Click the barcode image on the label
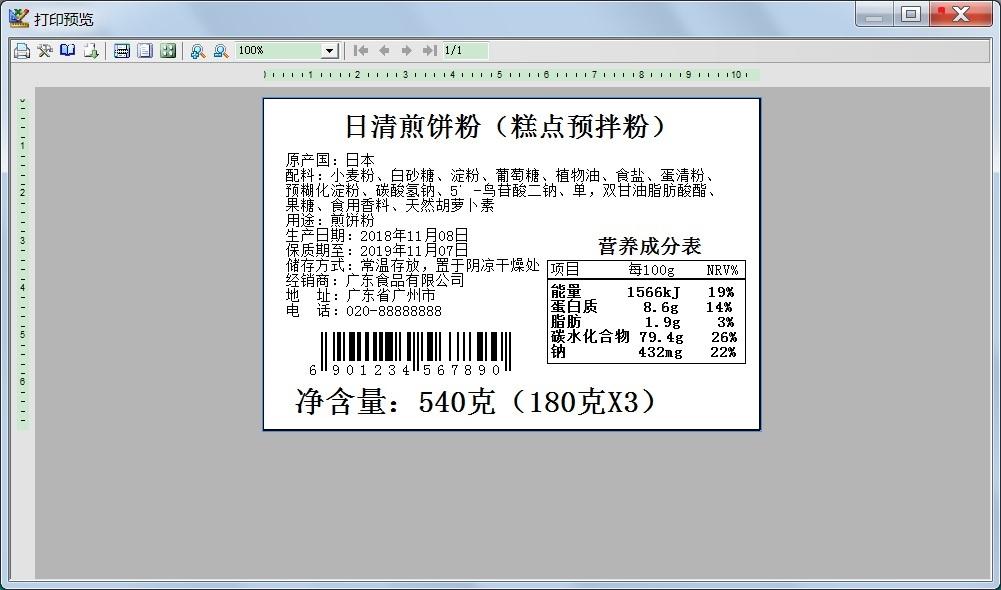This screenshot has height=590, width=1001. [410, 353]
